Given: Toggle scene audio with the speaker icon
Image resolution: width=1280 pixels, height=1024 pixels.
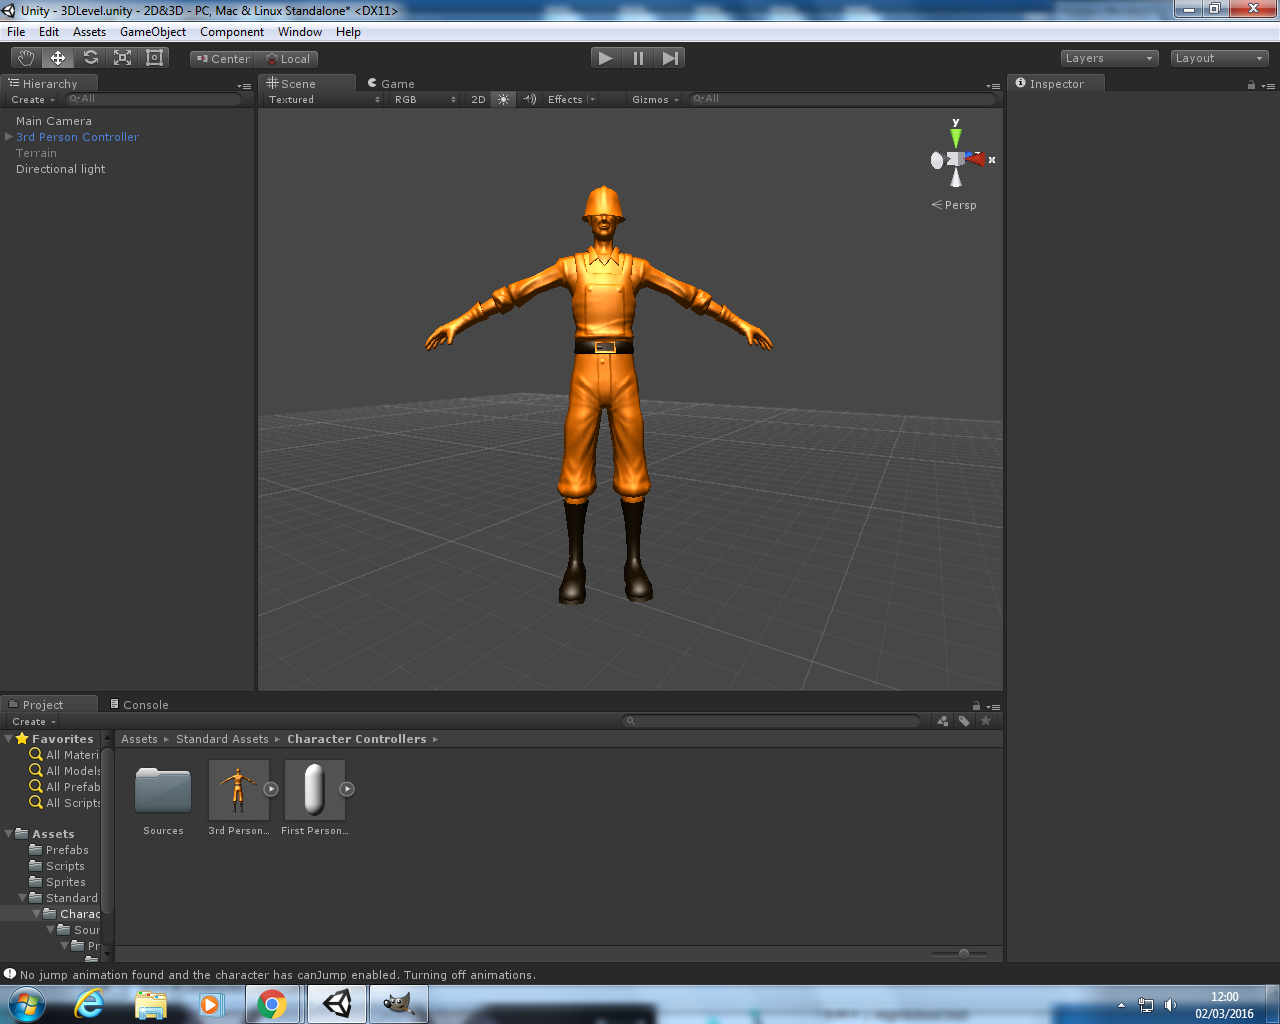Looking at the screenshot, I should 528,99.
